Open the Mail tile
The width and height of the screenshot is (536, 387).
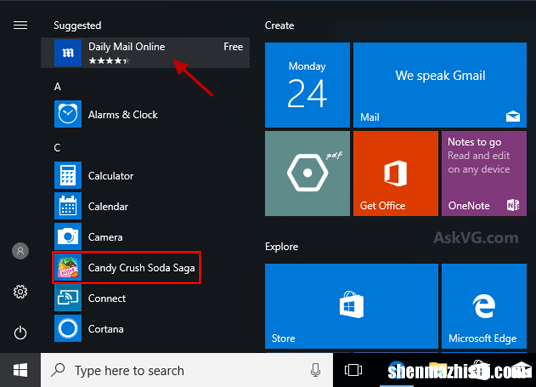coord(440,85)
